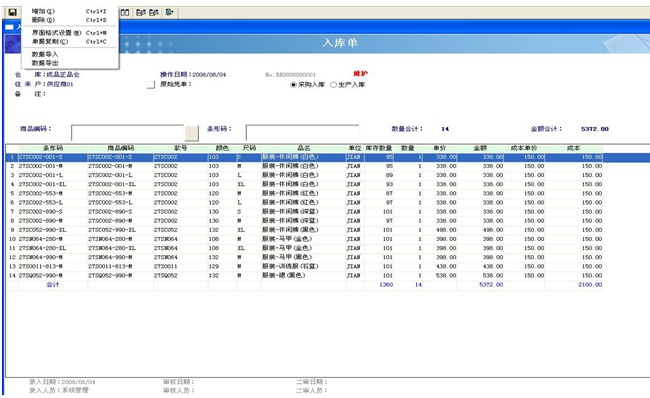Click stock quantity 87 in row 5
This screenshot has width=650, height=398.
[x=389, y=194]
